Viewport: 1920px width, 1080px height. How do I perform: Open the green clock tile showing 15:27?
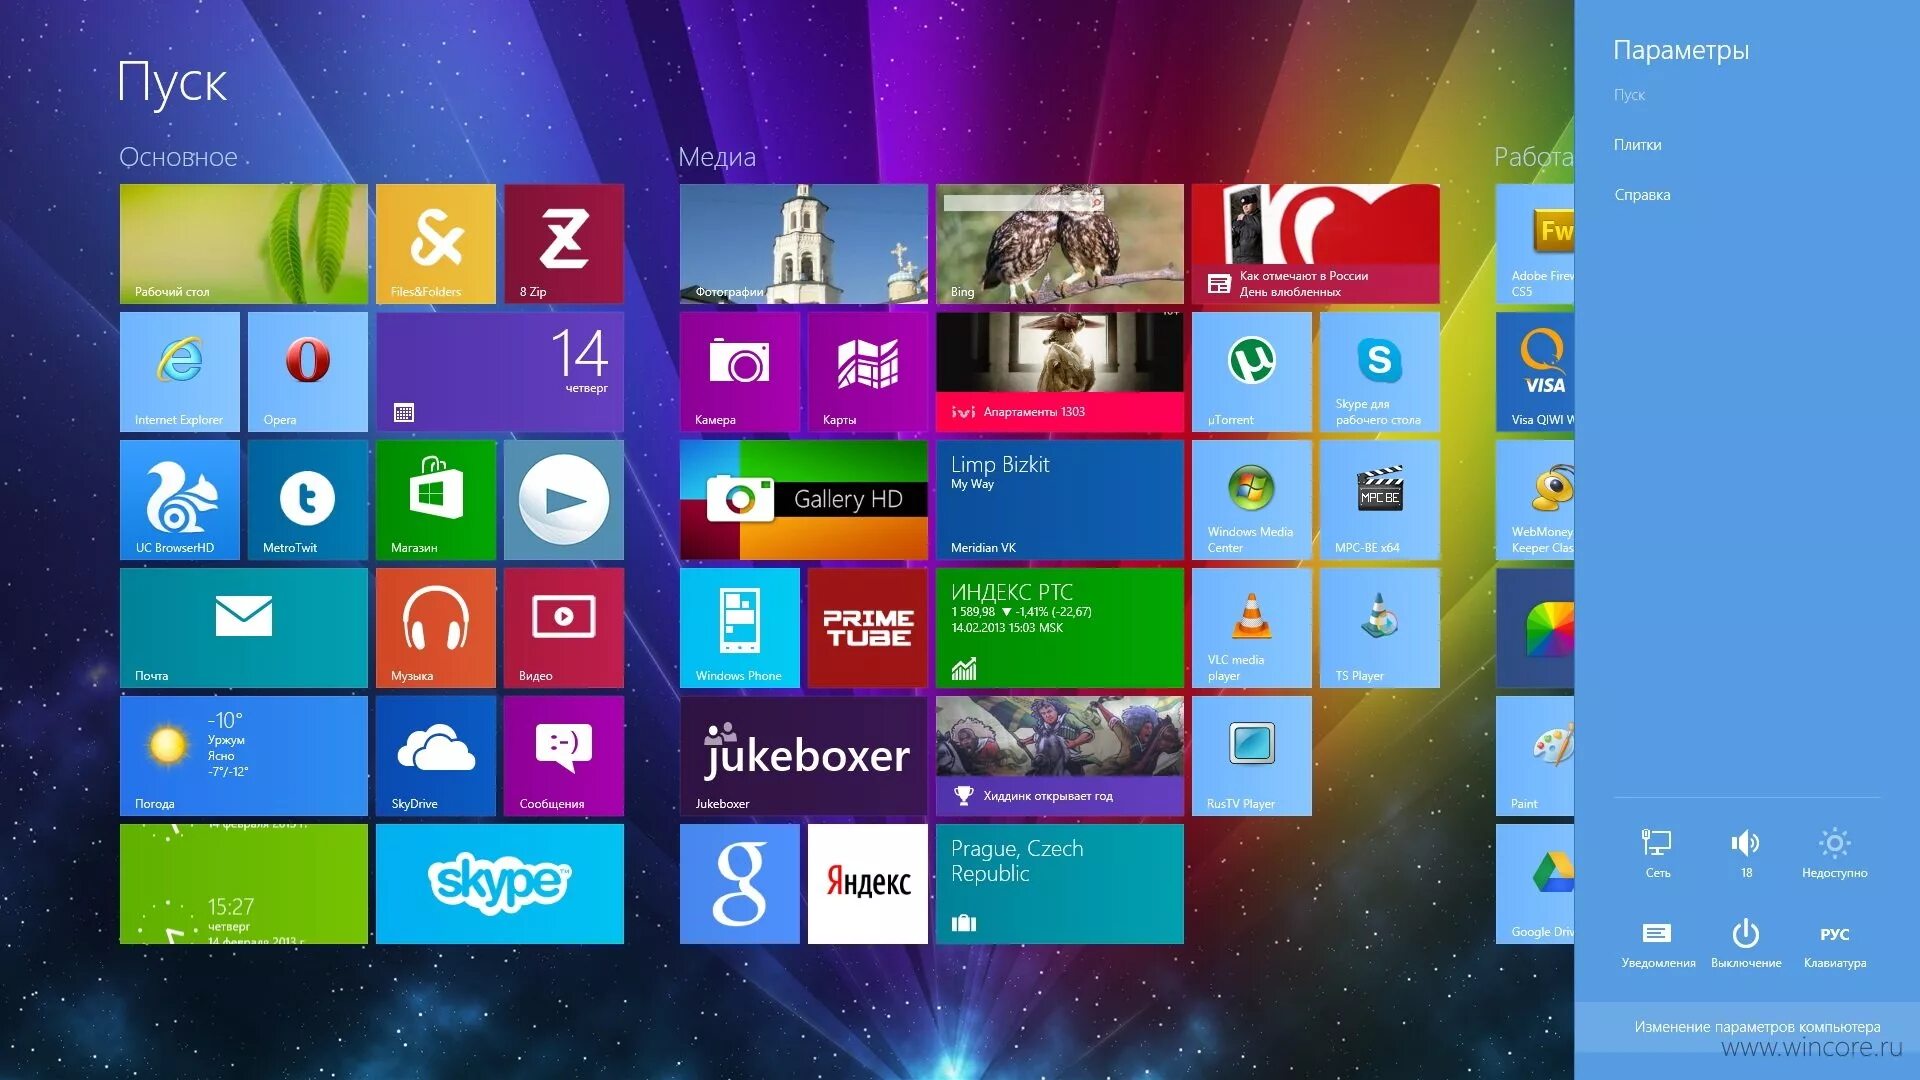click(243, 884)
